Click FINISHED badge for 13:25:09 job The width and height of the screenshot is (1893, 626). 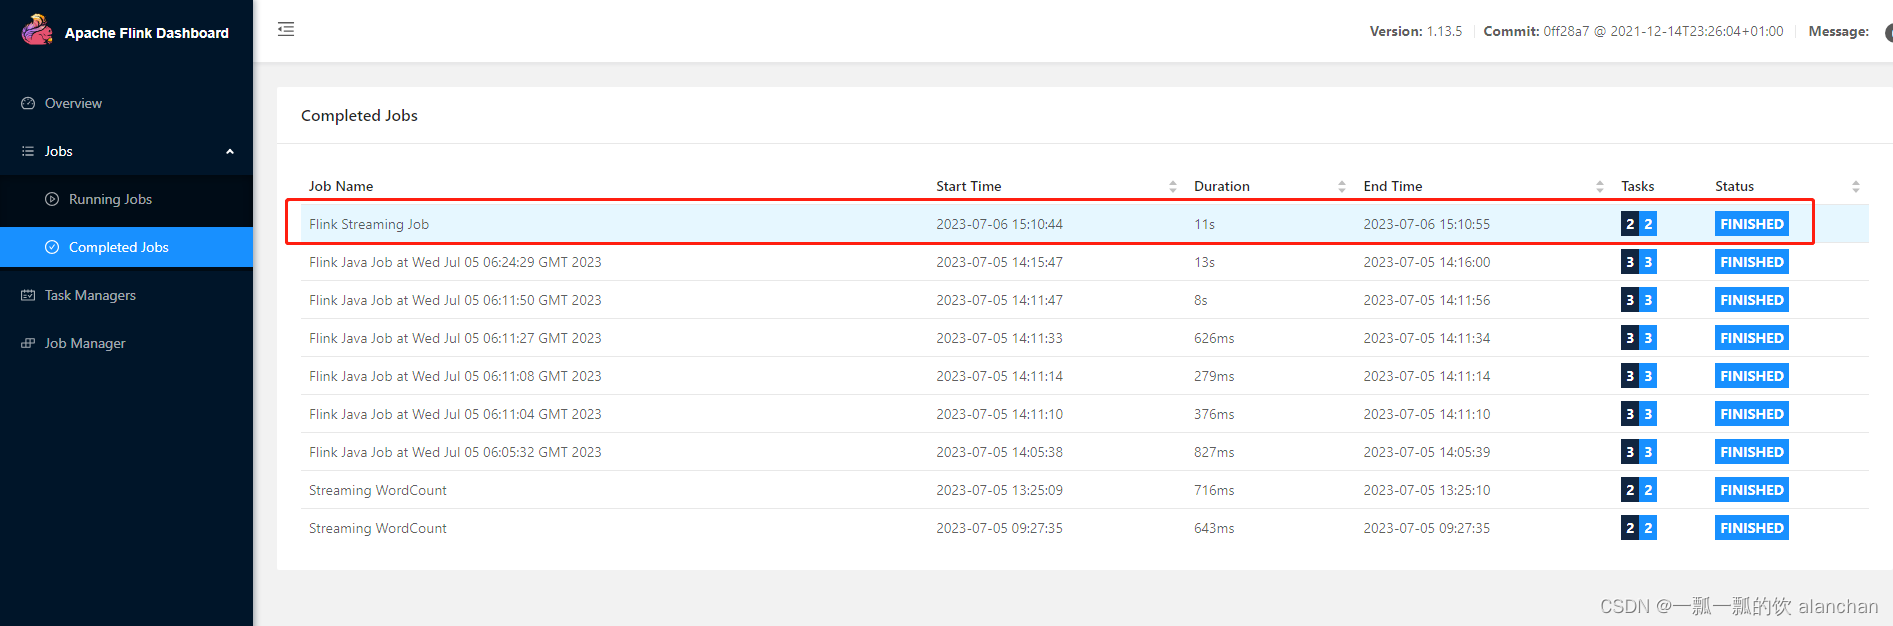coord(1751,490)
